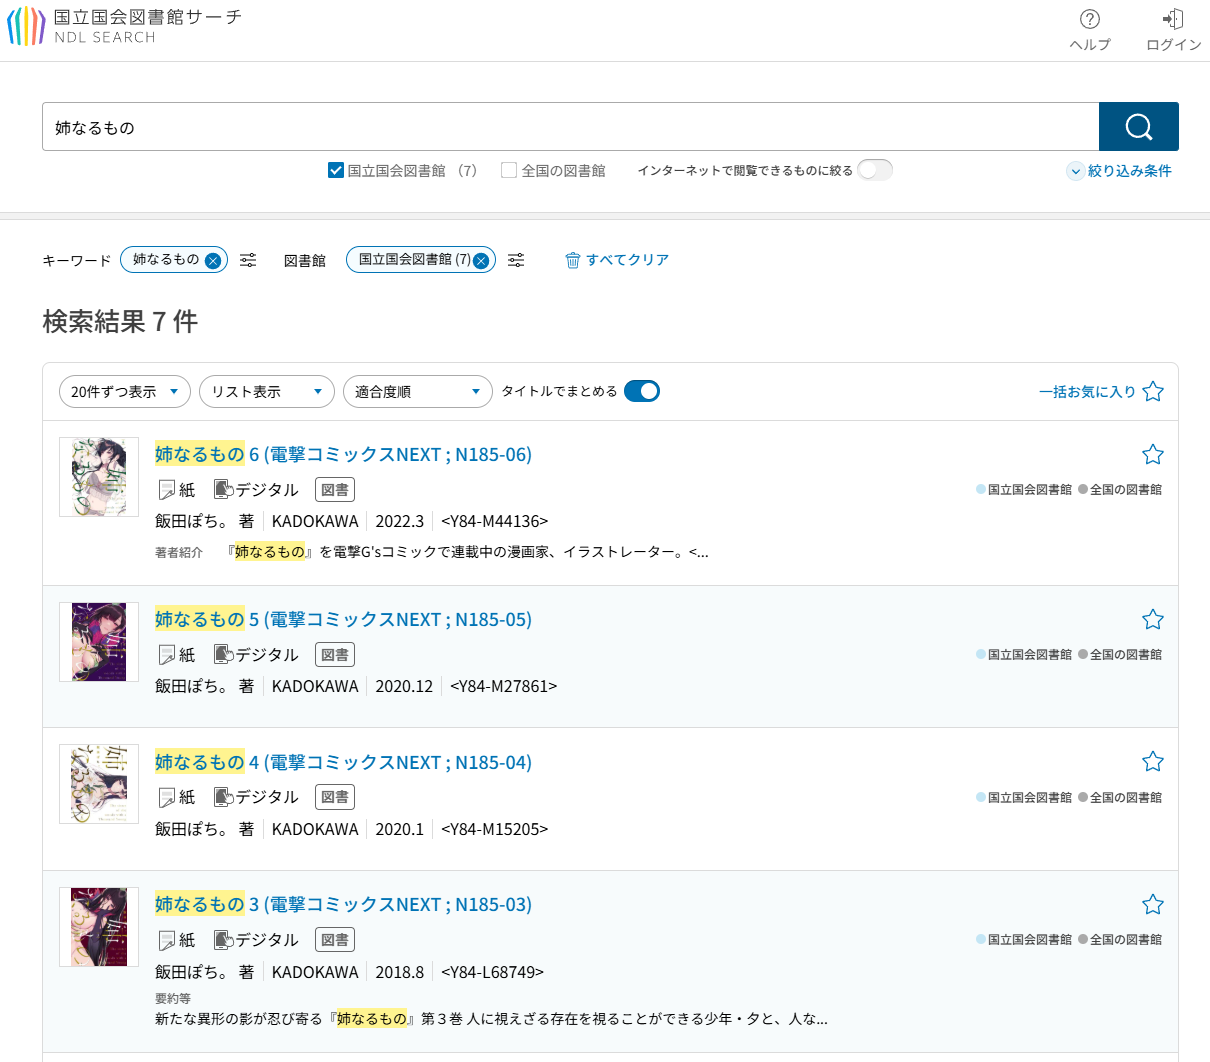The width and height of the screenshot is (1210, 1062).
Task: Click the search box containing 姉なるもの
Action: [570, 127]
